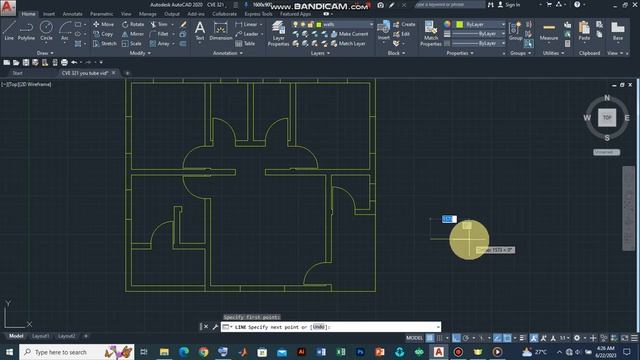
Task: Switch to the Layout1 tab
Action: (x=40, y=336)
